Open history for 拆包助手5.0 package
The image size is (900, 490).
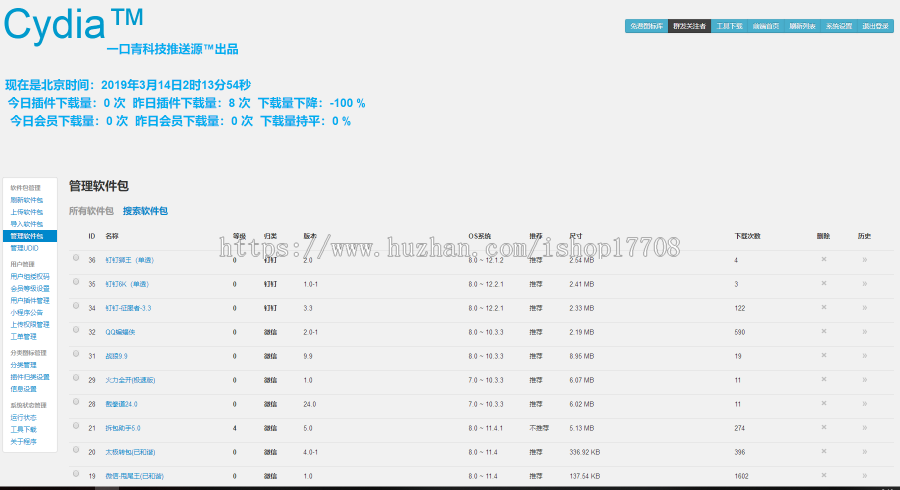(x=864, y=428)
